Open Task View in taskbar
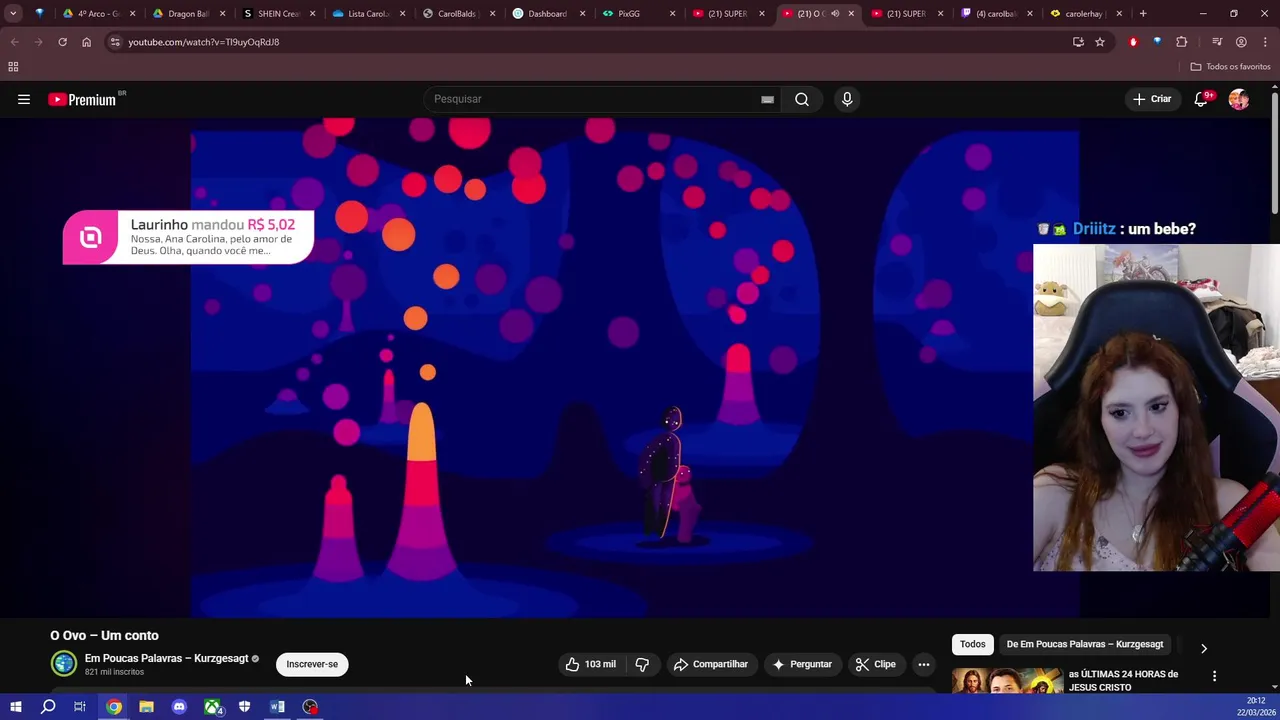The height and width of the screenshot is (720, 1280). click(x=80, y=707)
